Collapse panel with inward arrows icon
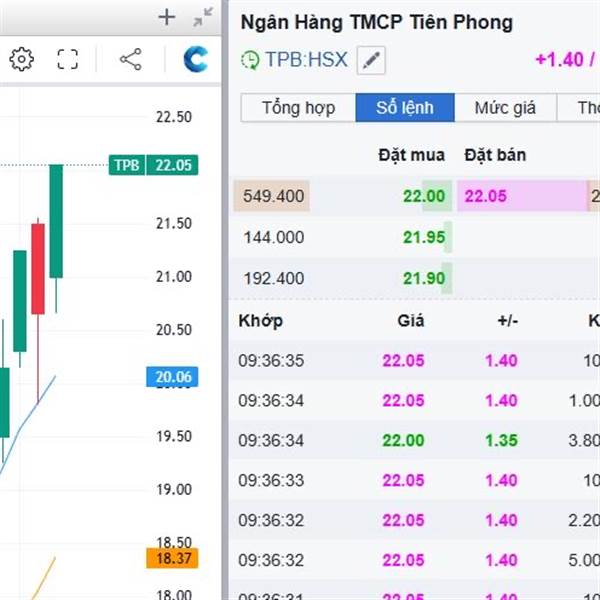 coord(203,17)
